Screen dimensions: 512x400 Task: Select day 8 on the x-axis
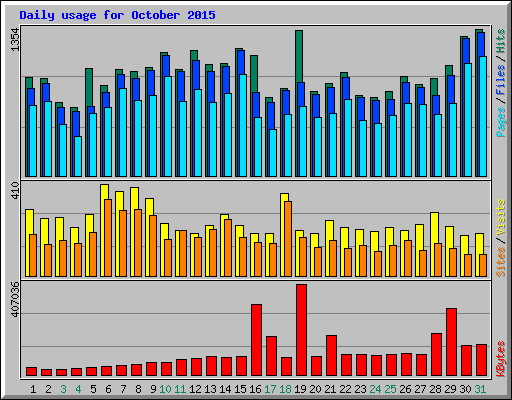click(138, 389)
